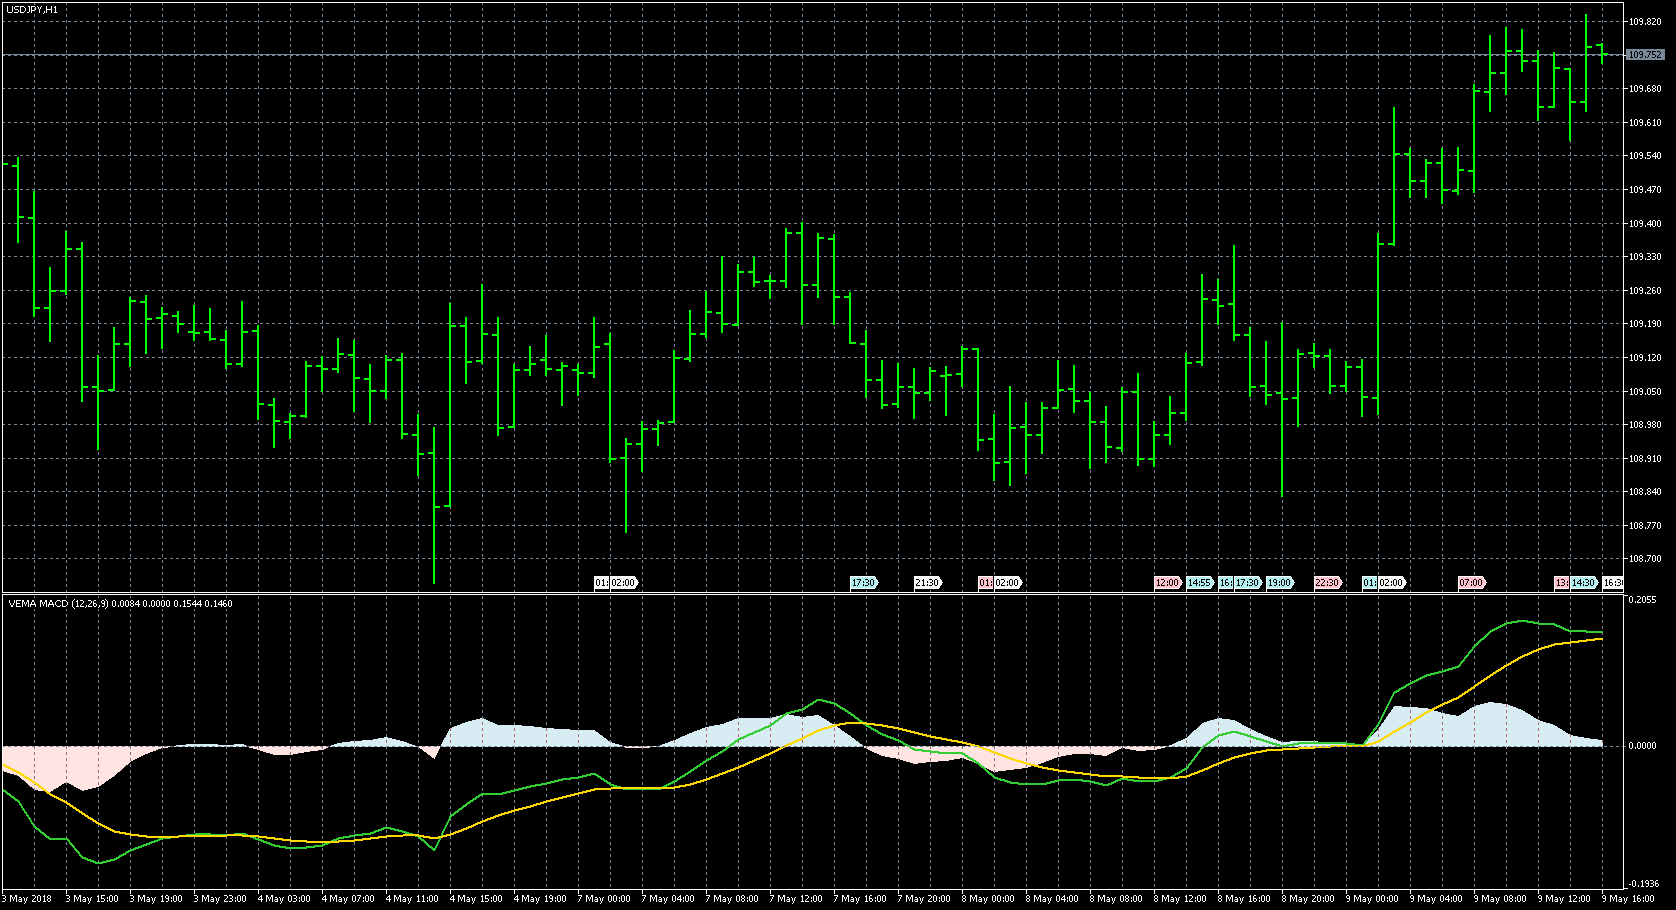Click the 0.0000 level on indicator scale
The image size is (1676, 910).
1643,746
